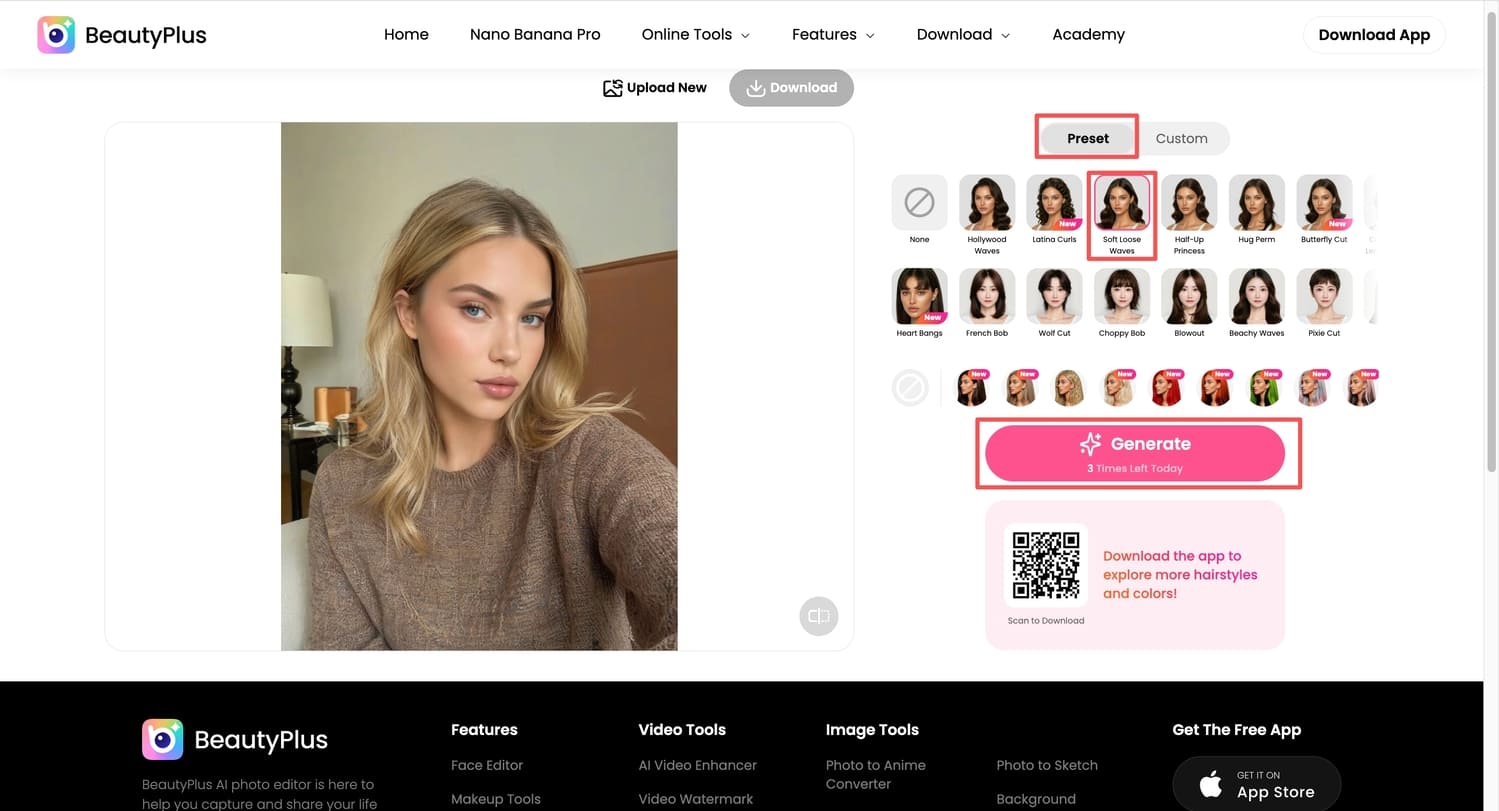Expand the Download dropdown in the navbar
This screenshot has height=811, width=1499.
(962, 34)
